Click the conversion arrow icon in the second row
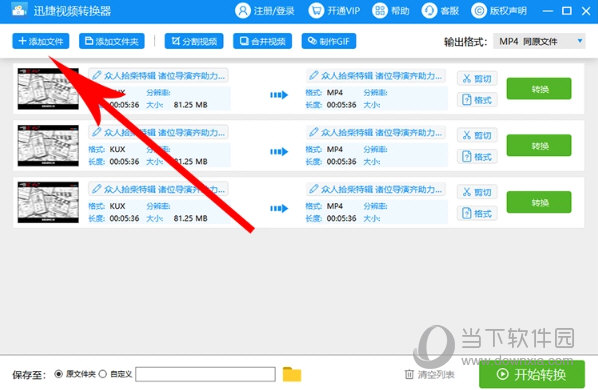The image size is (598, 390). [x=279, y=152]
